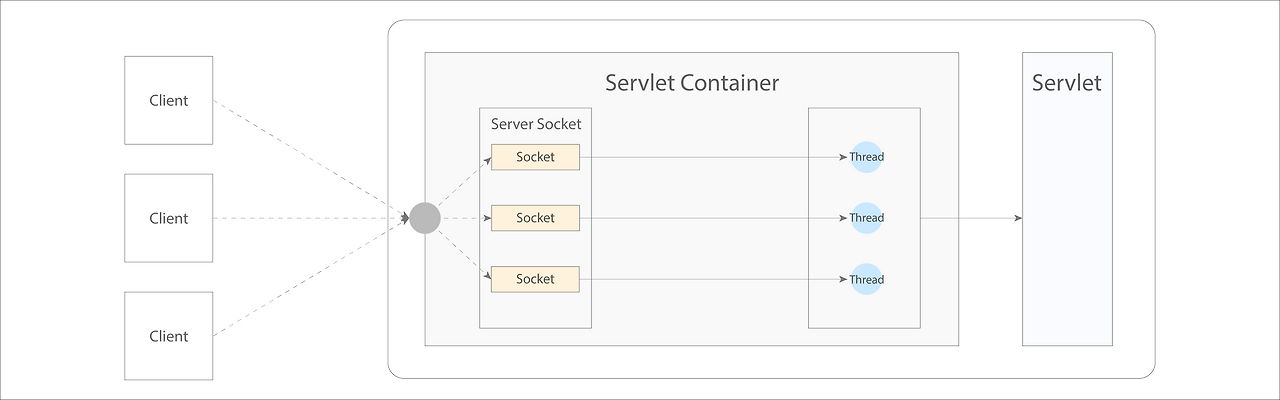Select the middle Socket box

click(535, 218)
